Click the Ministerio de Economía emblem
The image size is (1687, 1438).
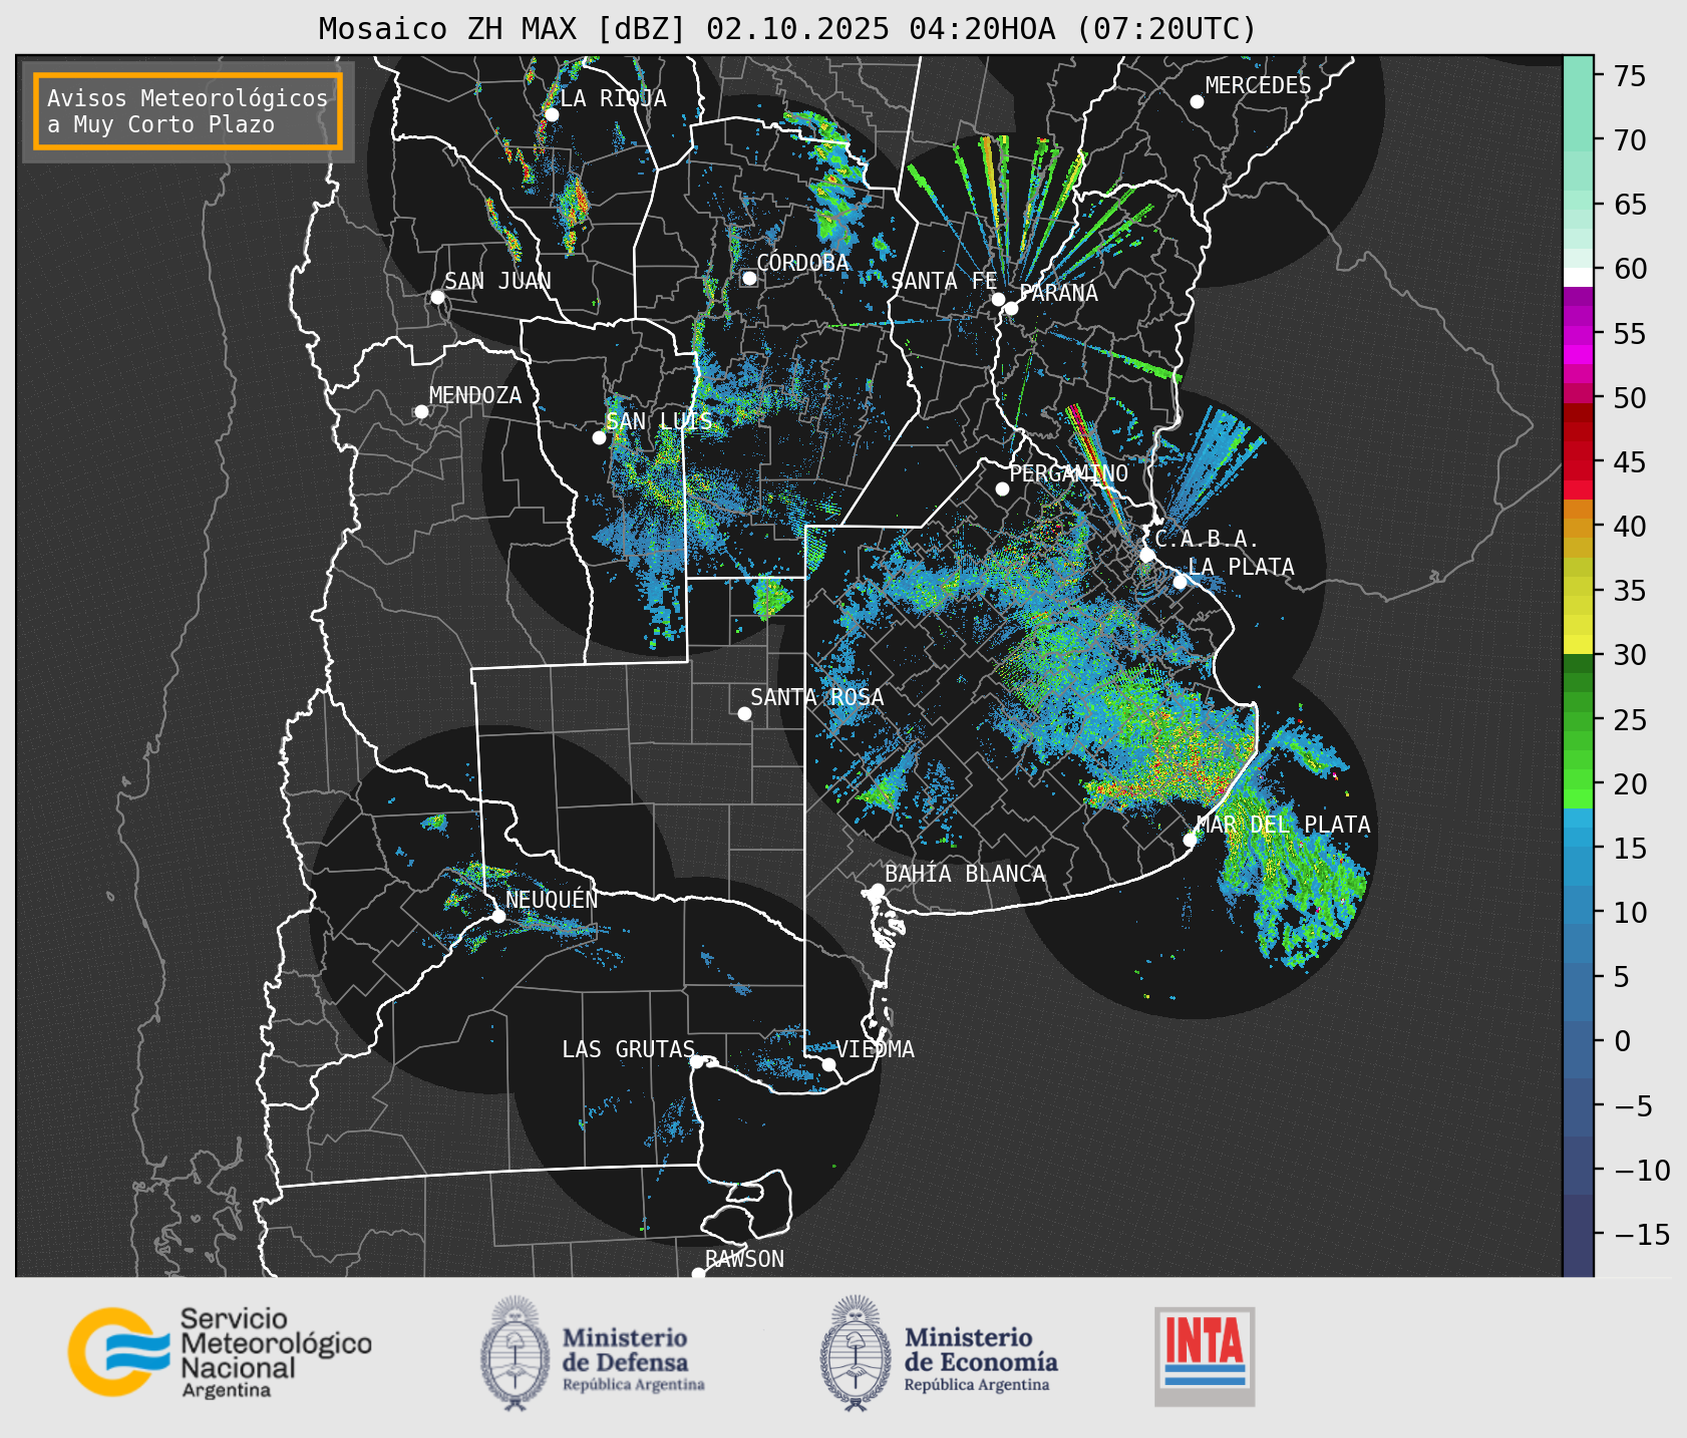coord(855,1353)
